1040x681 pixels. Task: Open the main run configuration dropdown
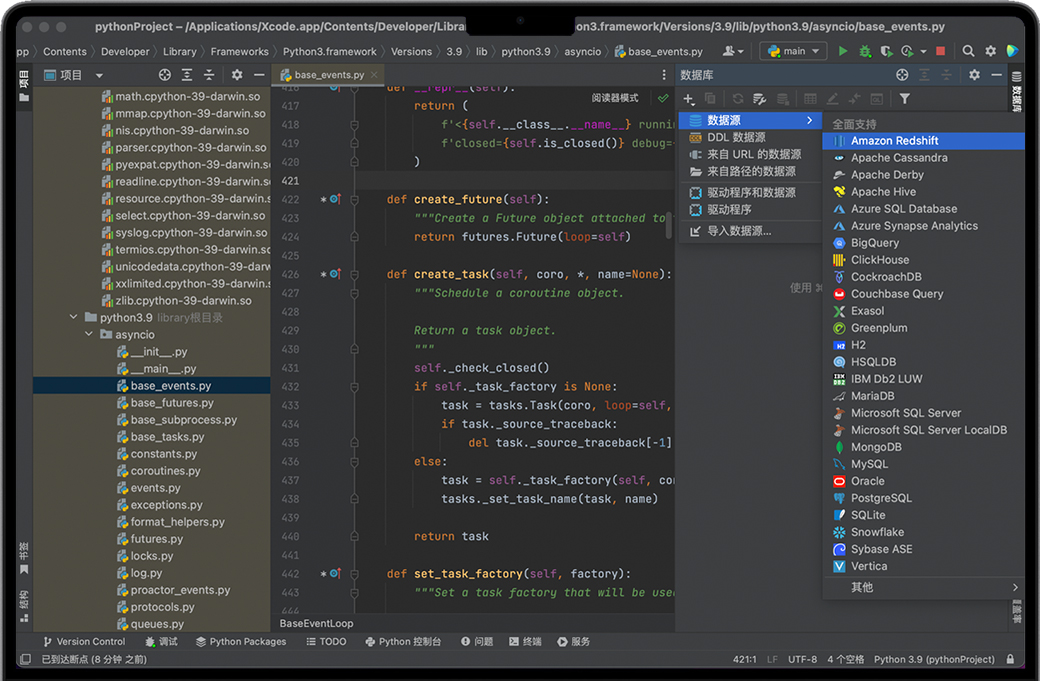click(793, 51)
